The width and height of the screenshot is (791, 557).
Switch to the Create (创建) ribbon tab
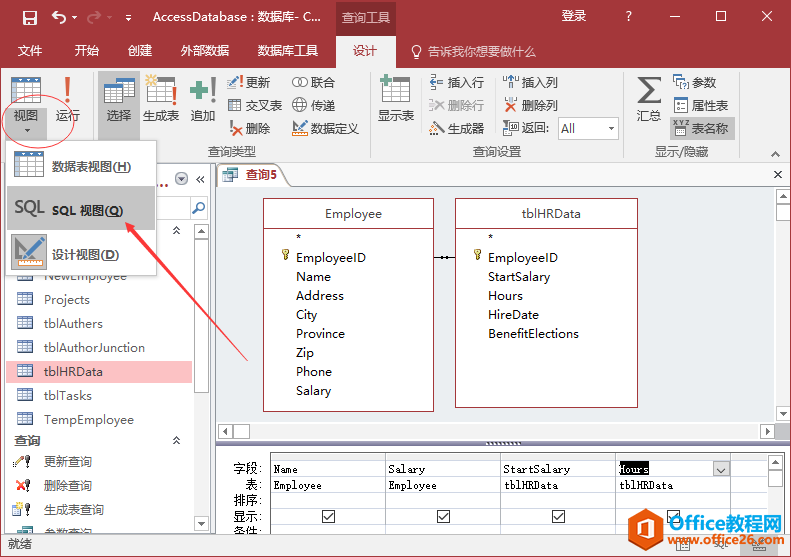[140, 51]
